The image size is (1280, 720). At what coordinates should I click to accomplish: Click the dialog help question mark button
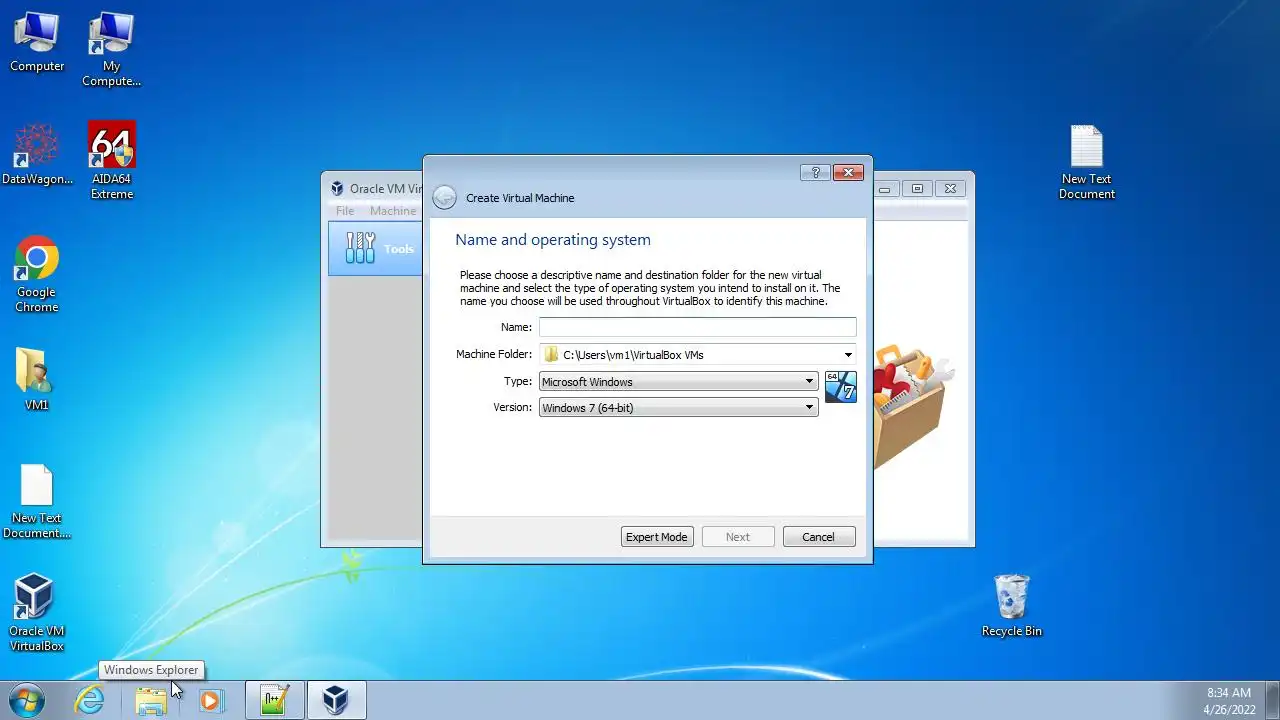[815, 173]
